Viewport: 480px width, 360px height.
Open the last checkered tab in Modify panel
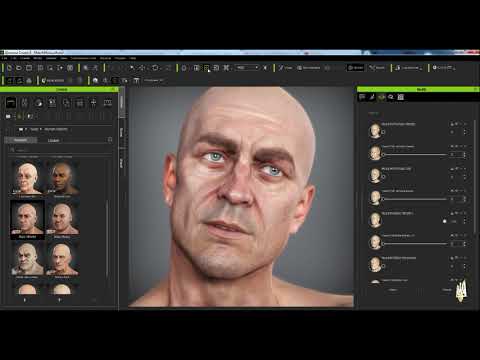tap(401, 97)
